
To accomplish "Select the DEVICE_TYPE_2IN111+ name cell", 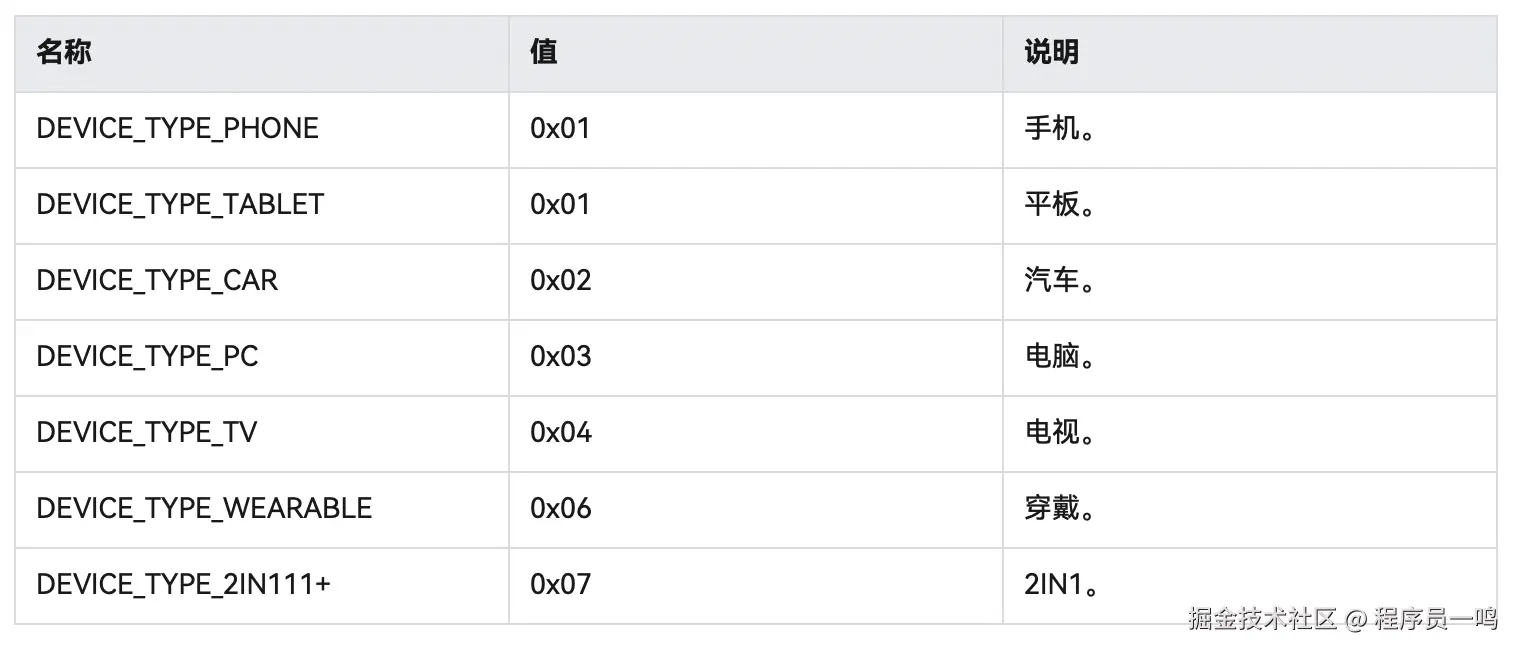I will point(183,585).
